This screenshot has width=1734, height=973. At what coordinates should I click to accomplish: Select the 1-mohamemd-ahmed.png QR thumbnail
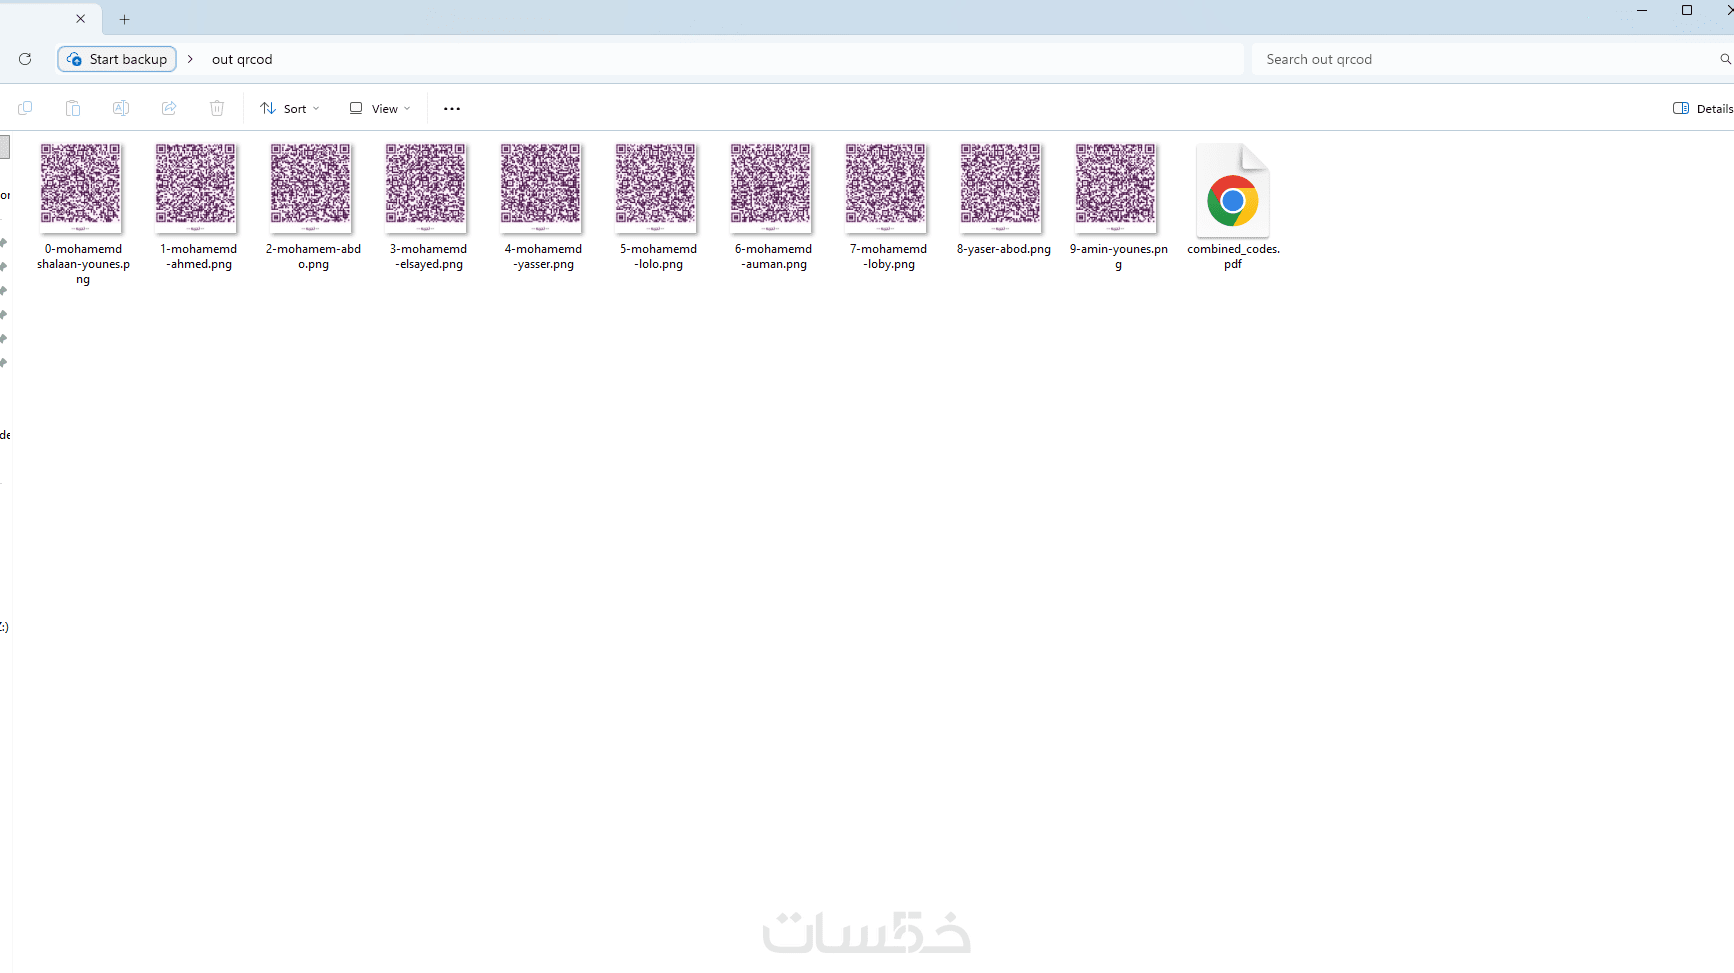(196, 188)
